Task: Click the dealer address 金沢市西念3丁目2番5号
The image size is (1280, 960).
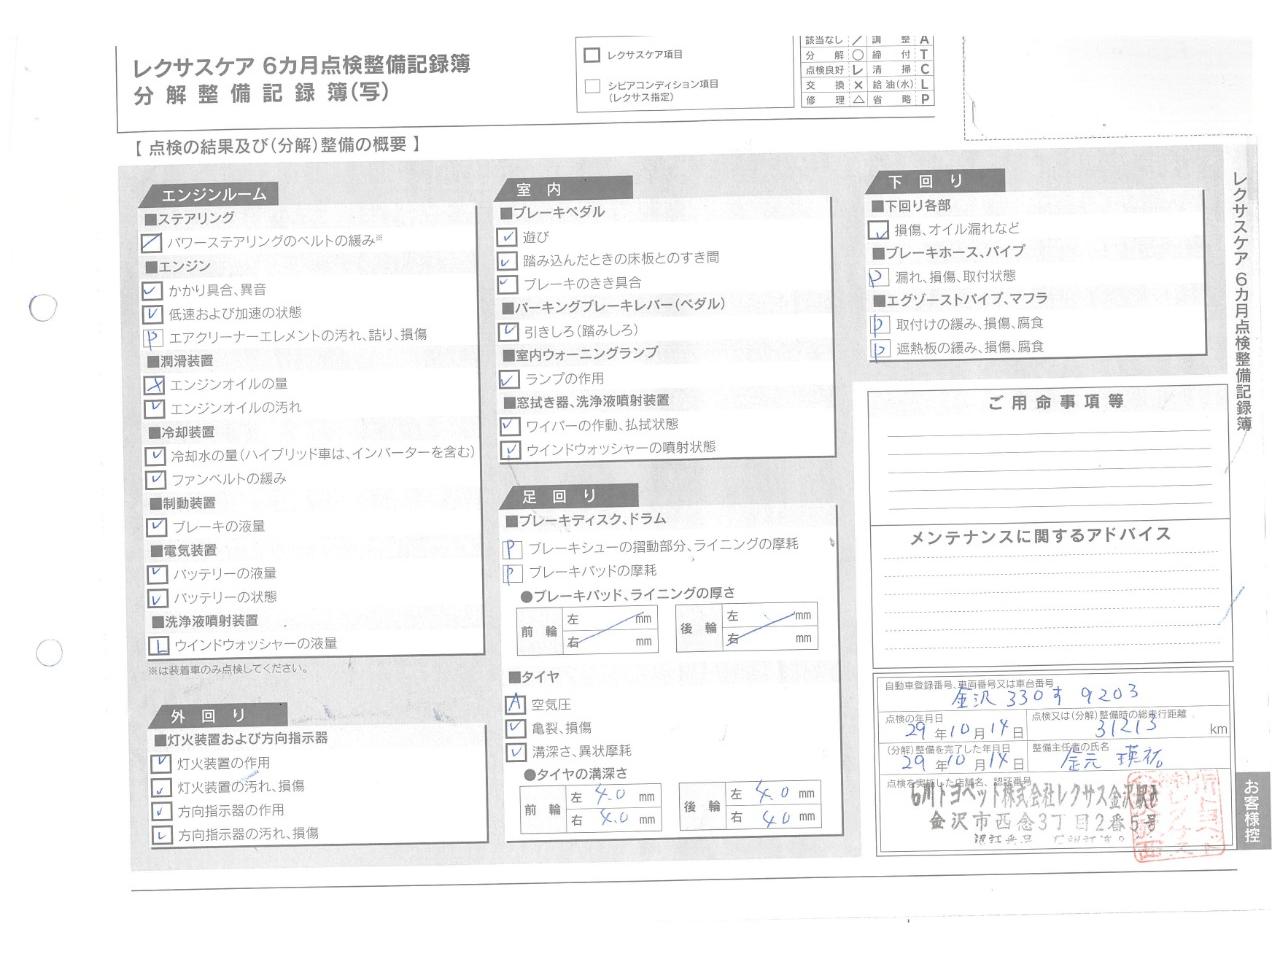Action: click(x=1044, y=823)
